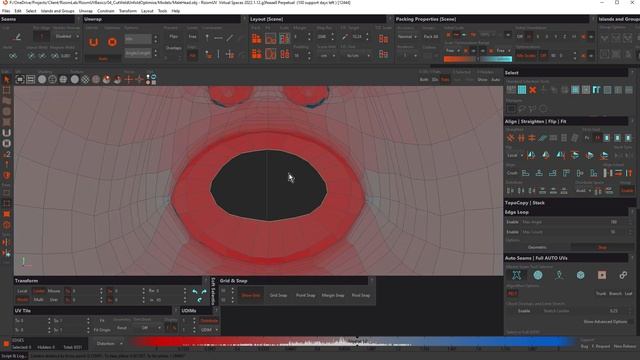This screenshot has height=360, width=640.
Task: Open the Edit menu
Action: point(18,11)
